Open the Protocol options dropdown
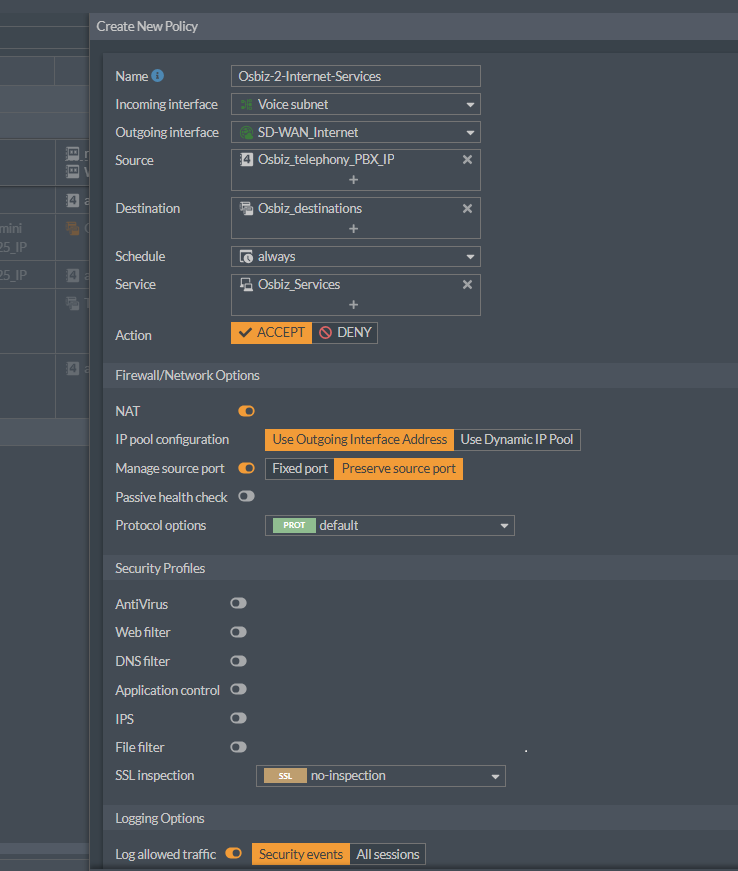The image size is (738, 871). click(x=390, y=525)
